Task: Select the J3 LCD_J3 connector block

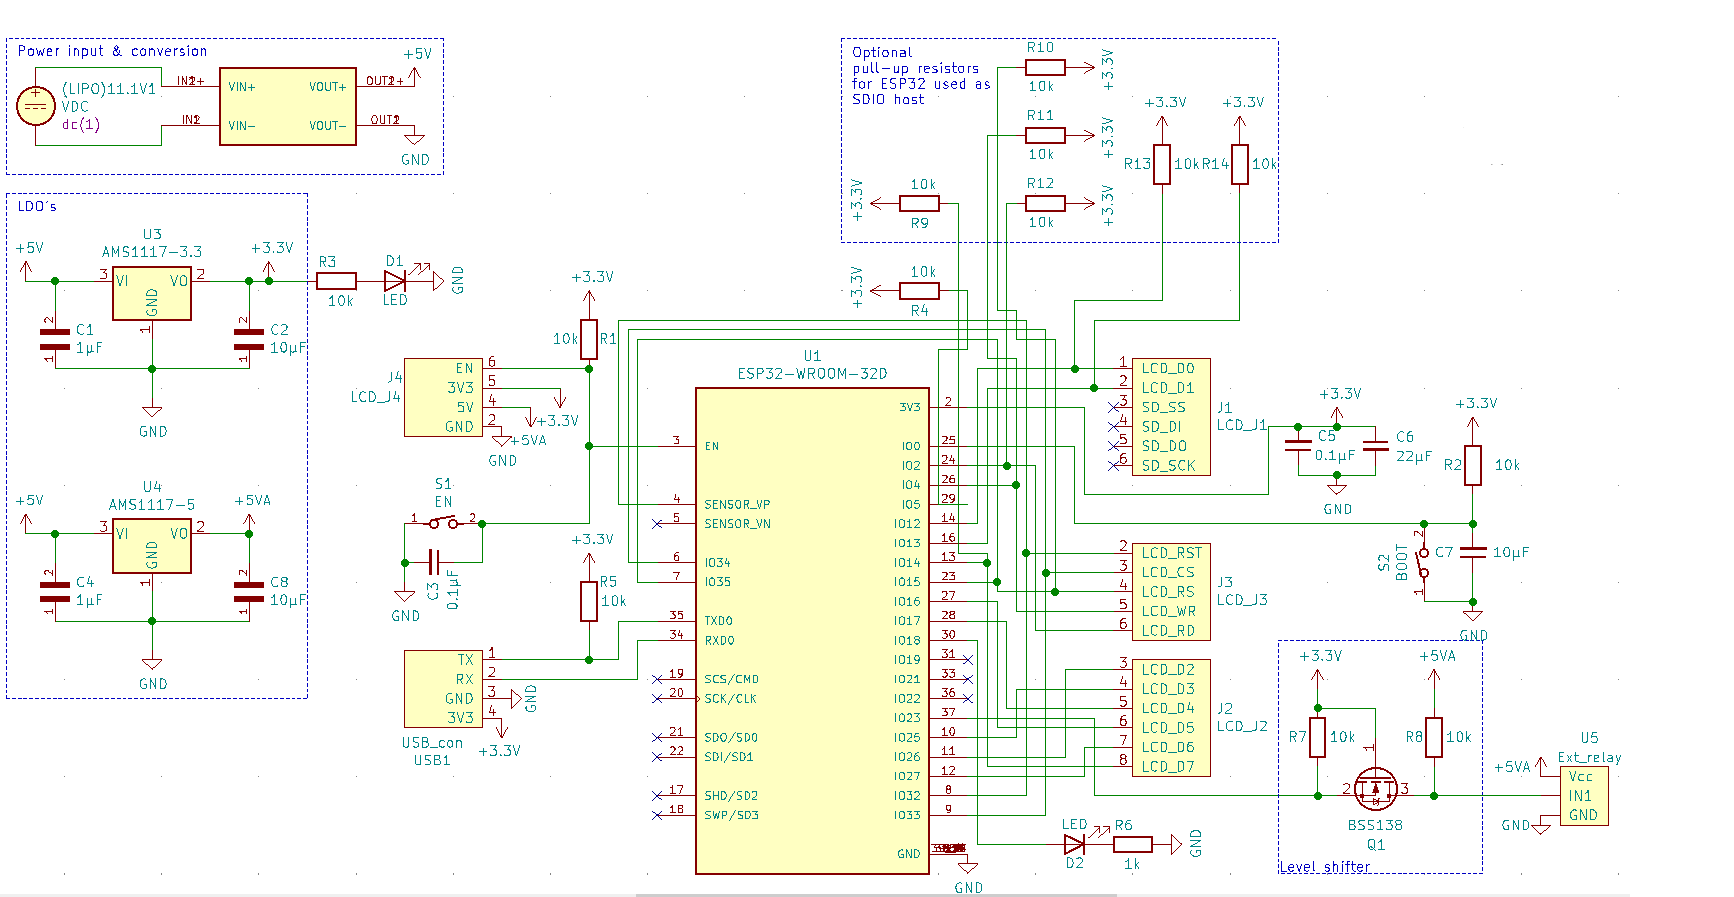Action: coord(1171,591)
